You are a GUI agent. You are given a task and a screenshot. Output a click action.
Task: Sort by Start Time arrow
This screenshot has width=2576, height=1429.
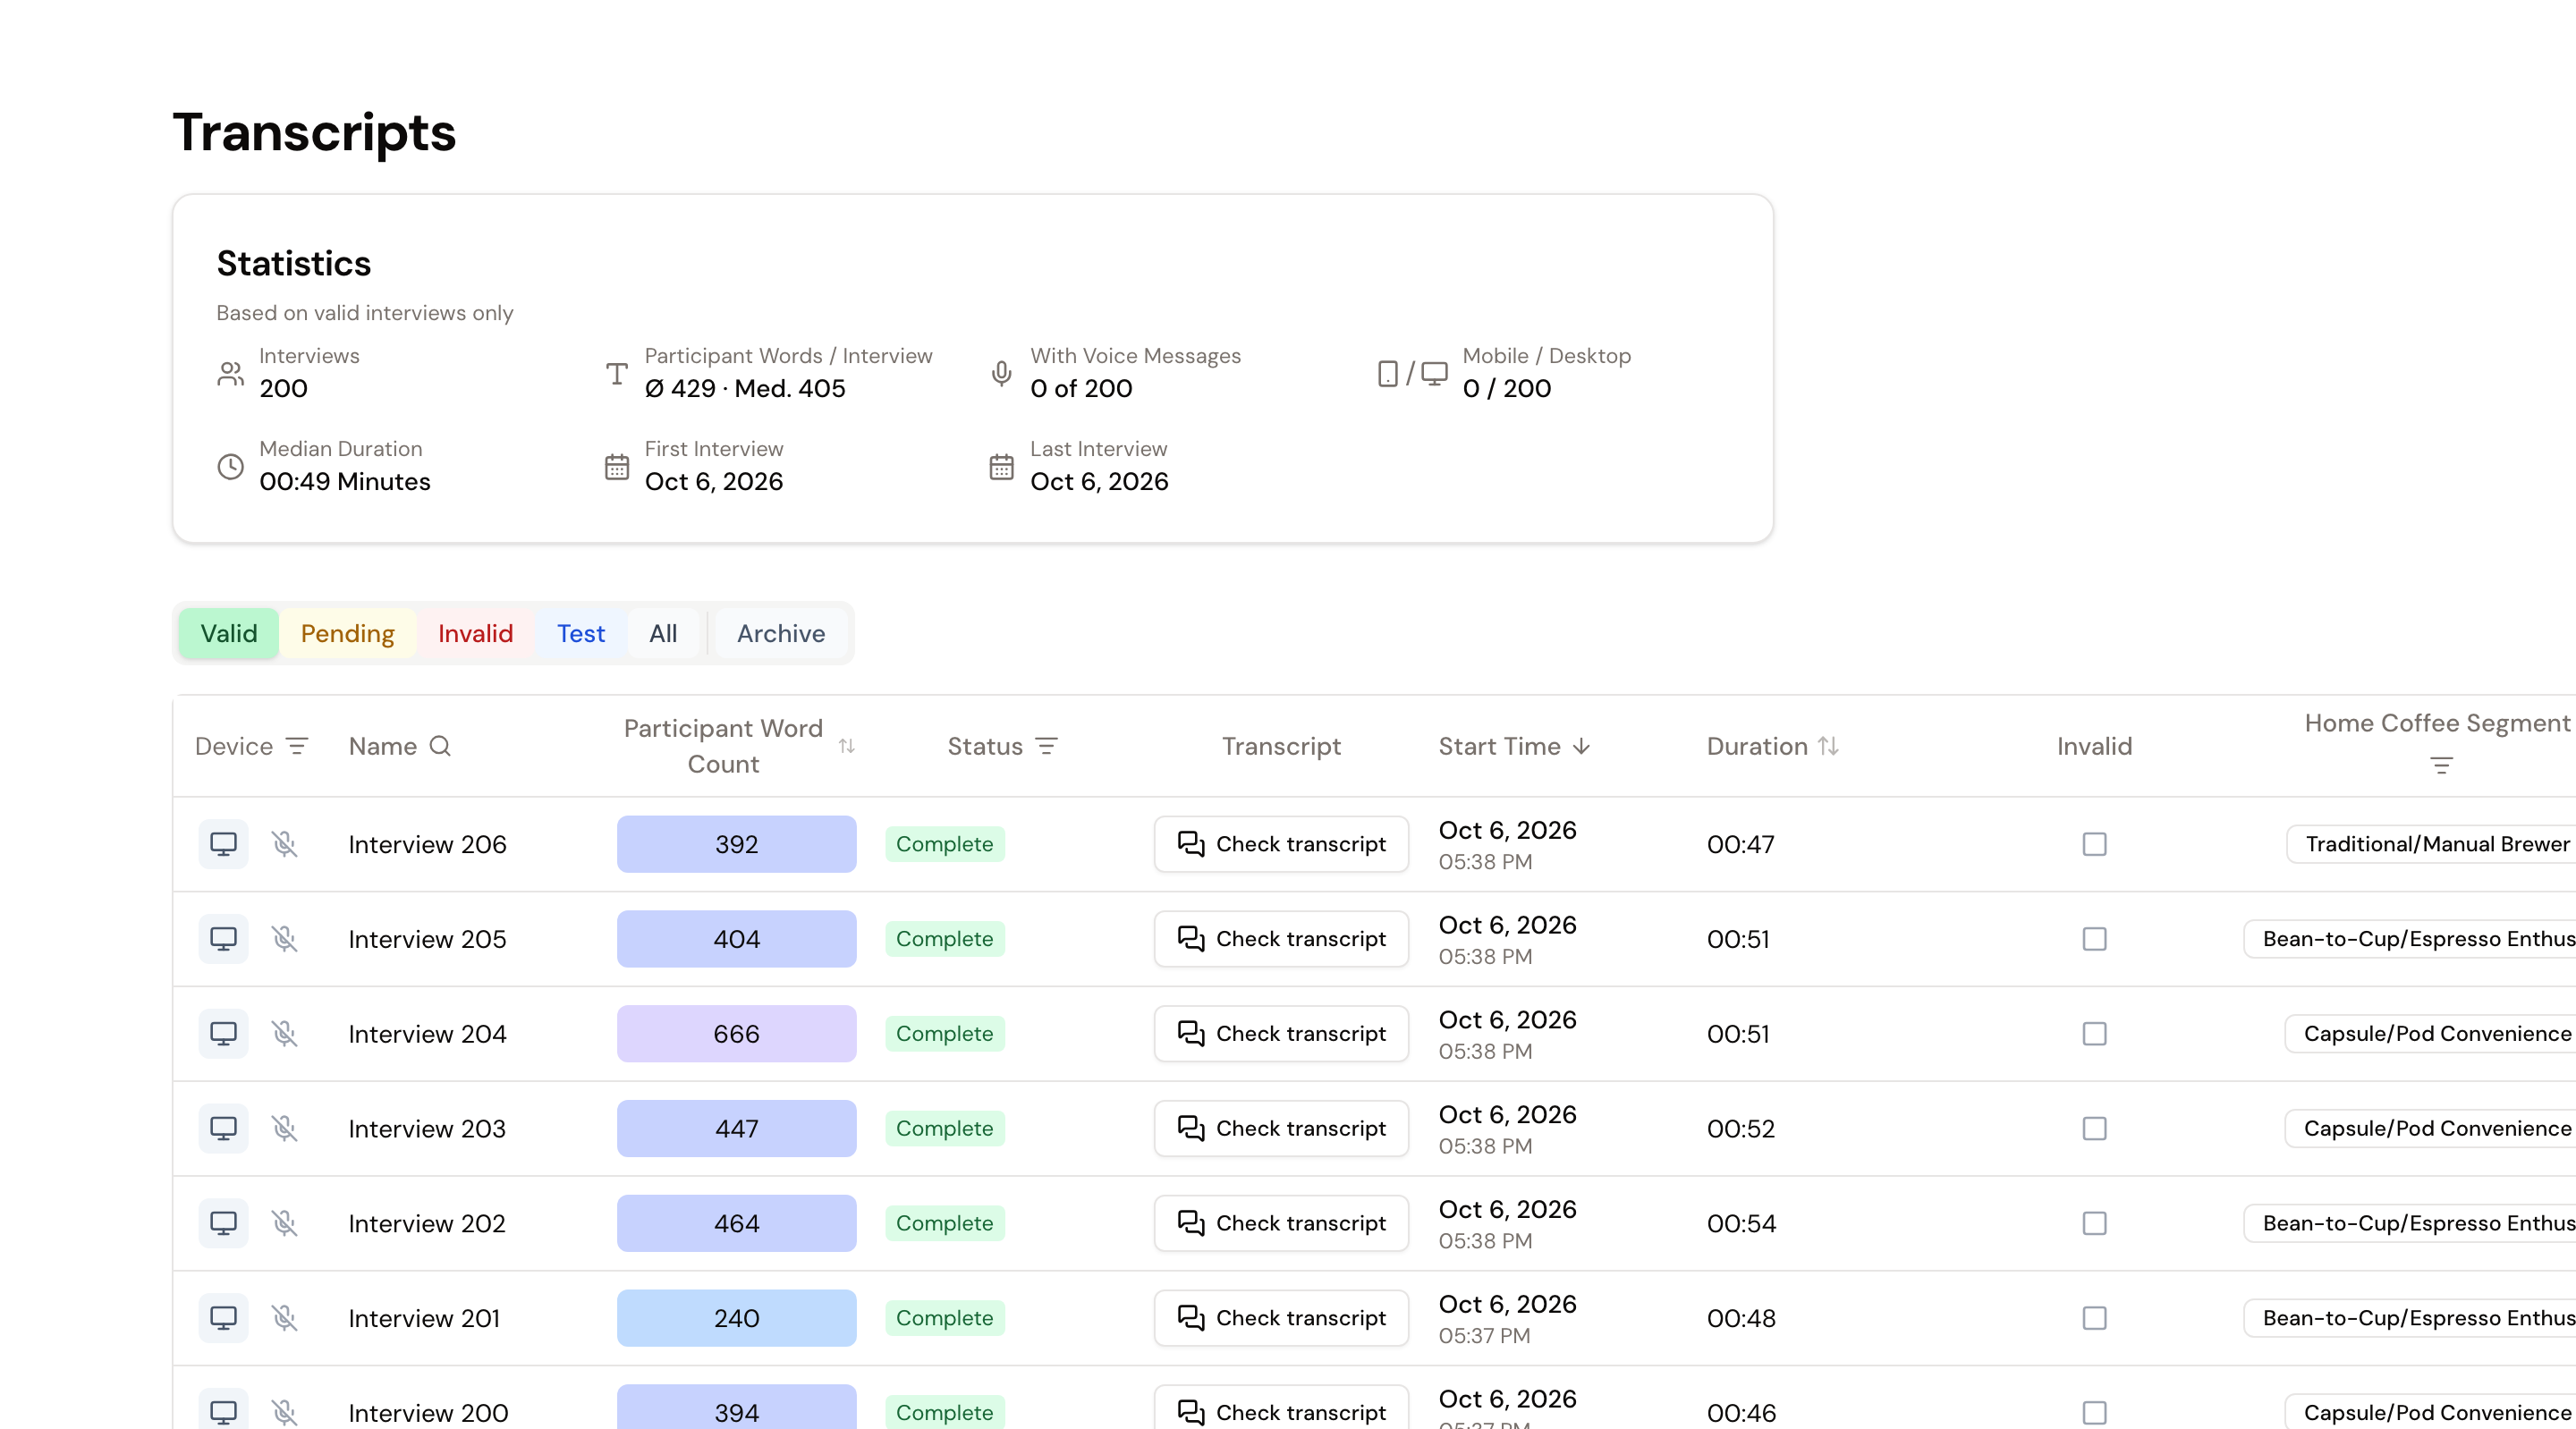[x=1581, y=746]
